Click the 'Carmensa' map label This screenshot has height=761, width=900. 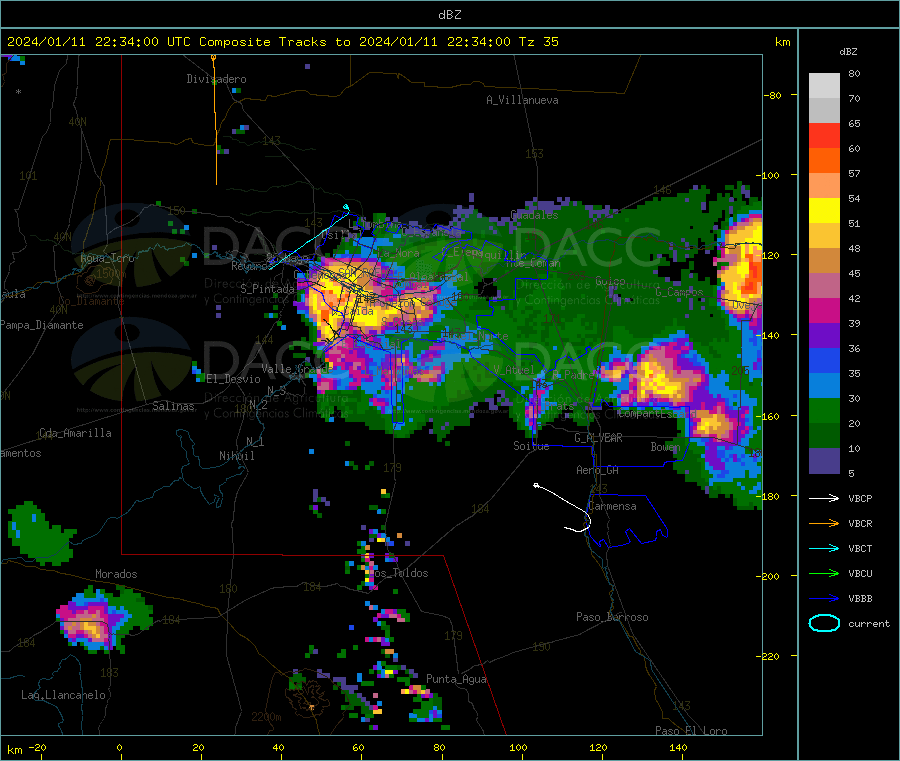[x=612, y=506]
